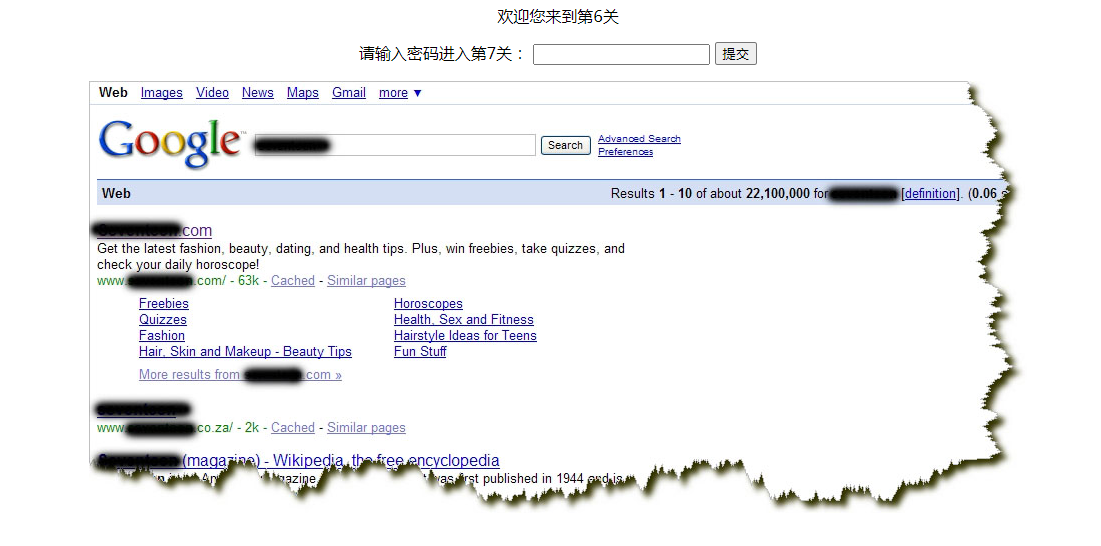
Task: Open the Fun Stuff sitelink
Action: 420,352
